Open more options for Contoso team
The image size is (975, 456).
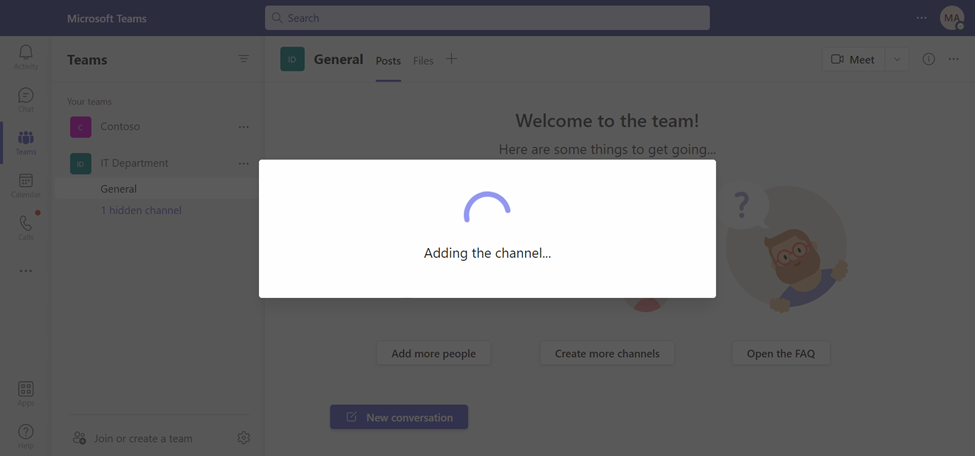(x=244, y=127)
